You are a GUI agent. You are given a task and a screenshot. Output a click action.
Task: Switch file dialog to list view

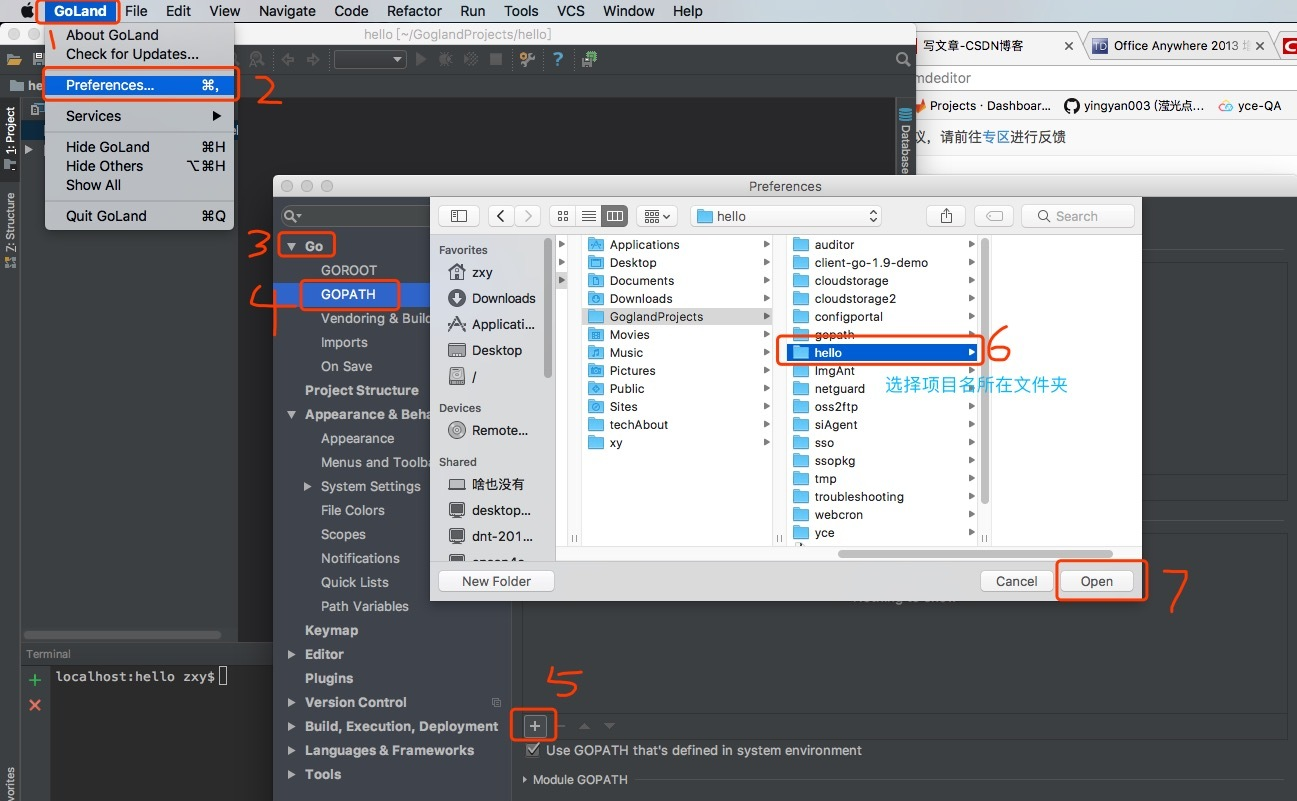pos(589,216)
